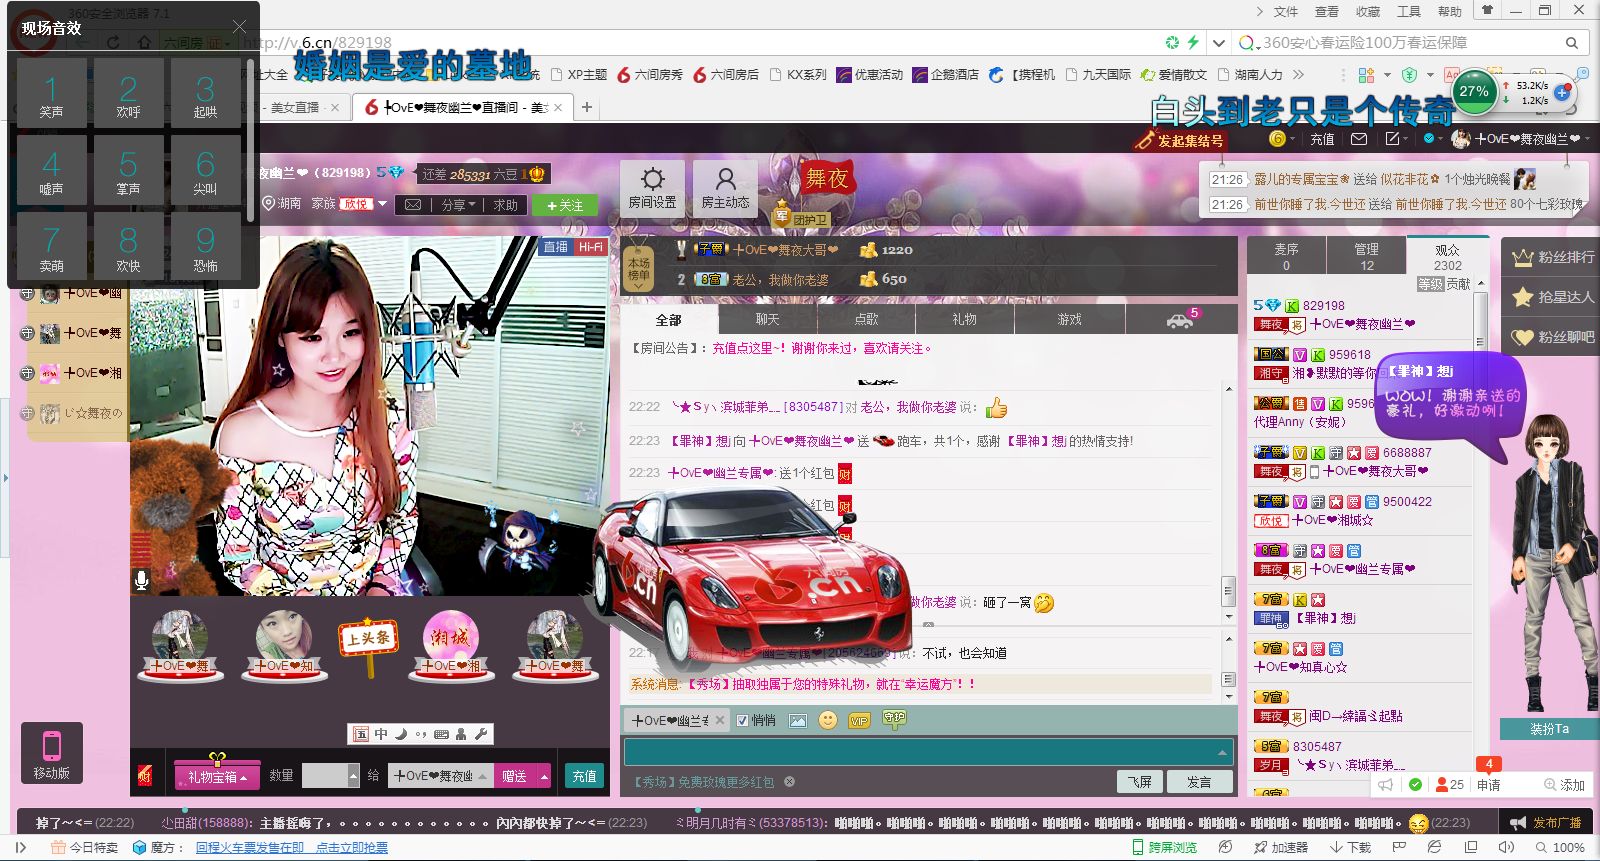
Task: Select the 全部 chat tab
Action: (668, 319)
